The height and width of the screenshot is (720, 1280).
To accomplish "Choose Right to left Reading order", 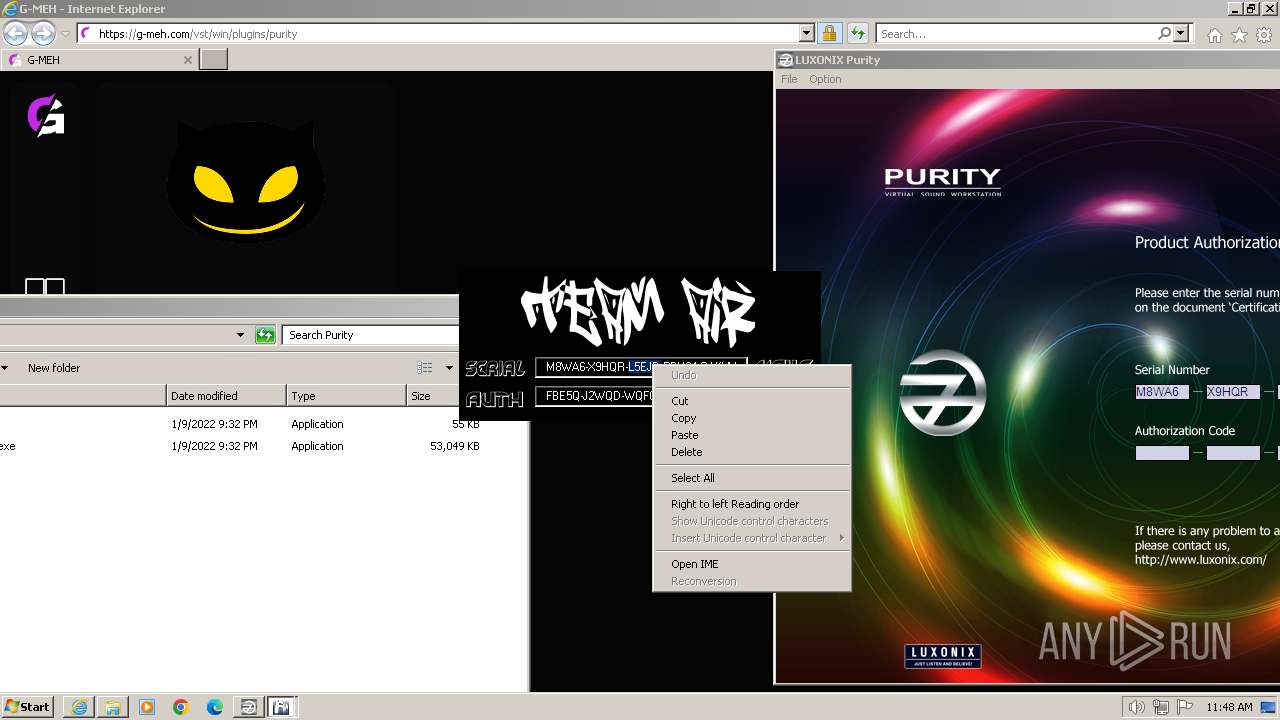I will click(x=750, y=504).
